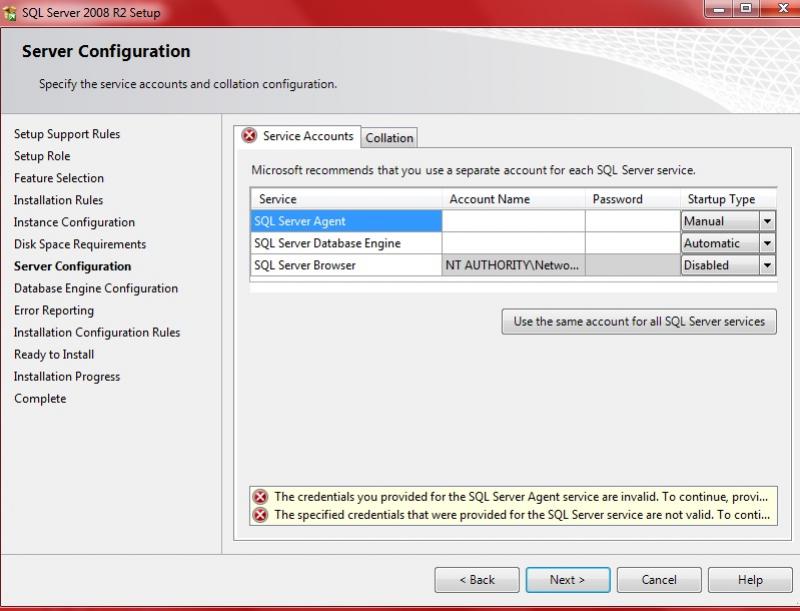Click the 'specified credentials... not valid' error message
This screenshot has width=800, height=611.
pyautogui.click(x=522, y=515)
